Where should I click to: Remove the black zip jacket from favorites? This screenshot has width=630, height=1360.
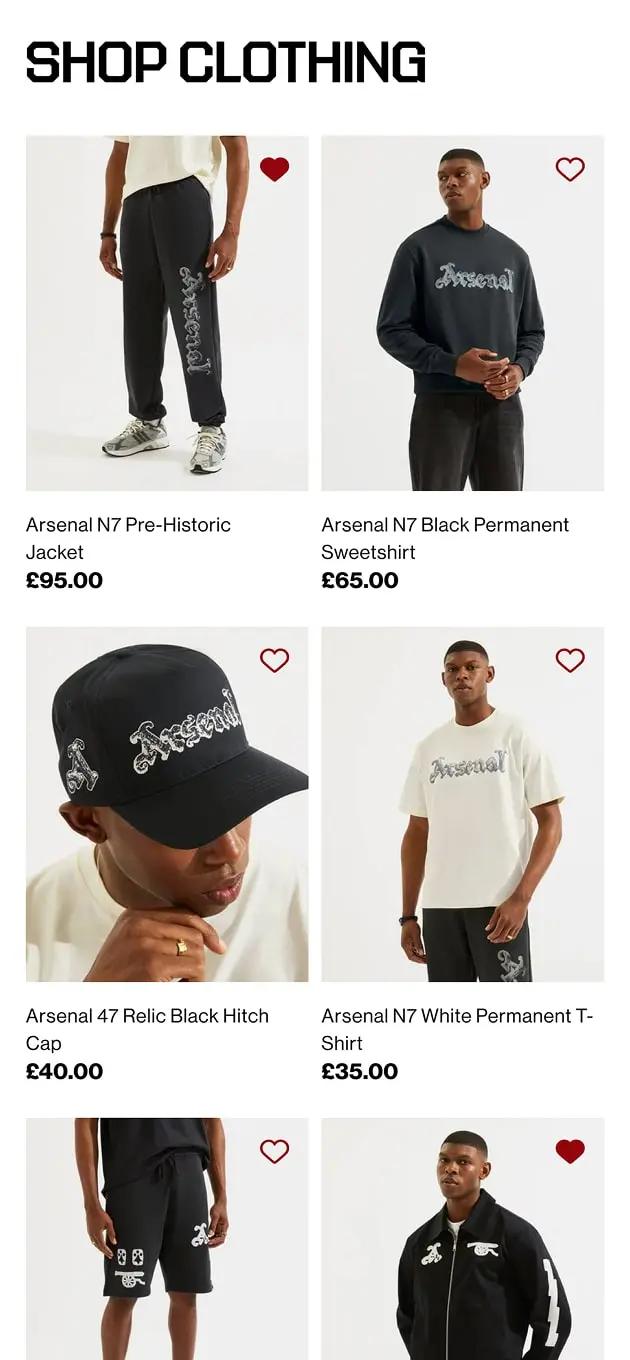570,1151
